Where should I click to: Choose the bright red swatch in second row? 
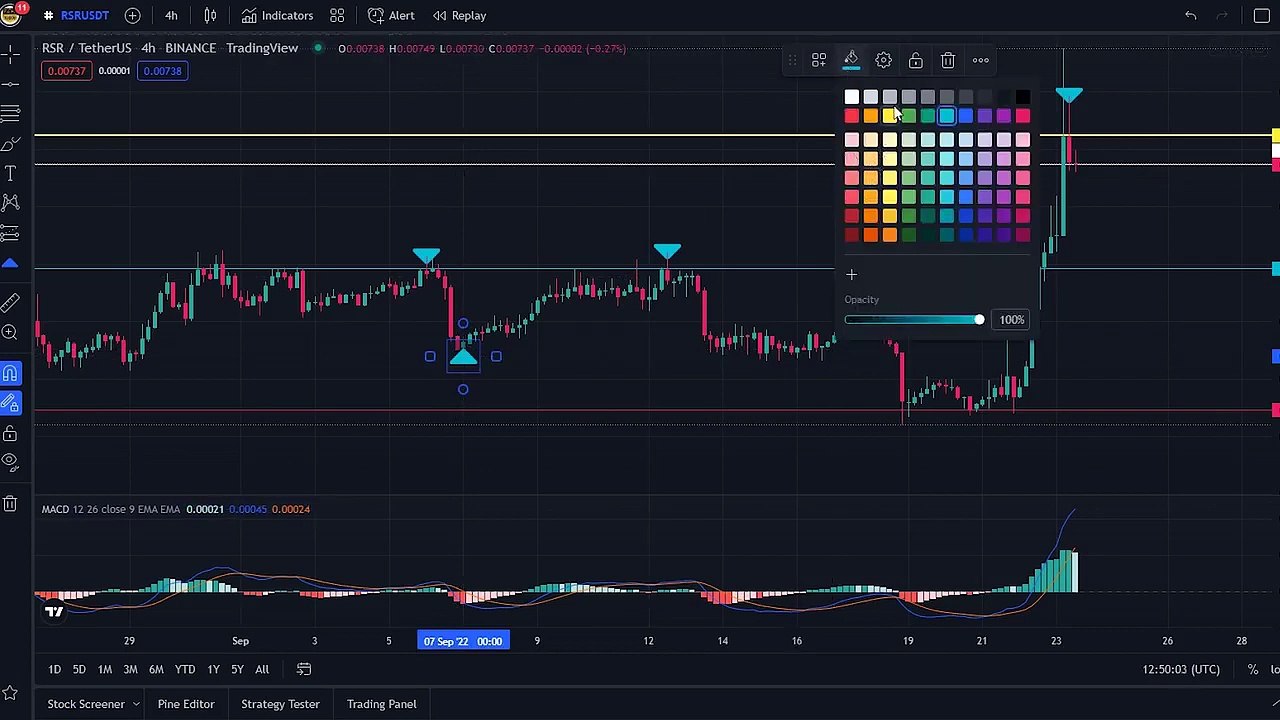[x=851, y=116]
